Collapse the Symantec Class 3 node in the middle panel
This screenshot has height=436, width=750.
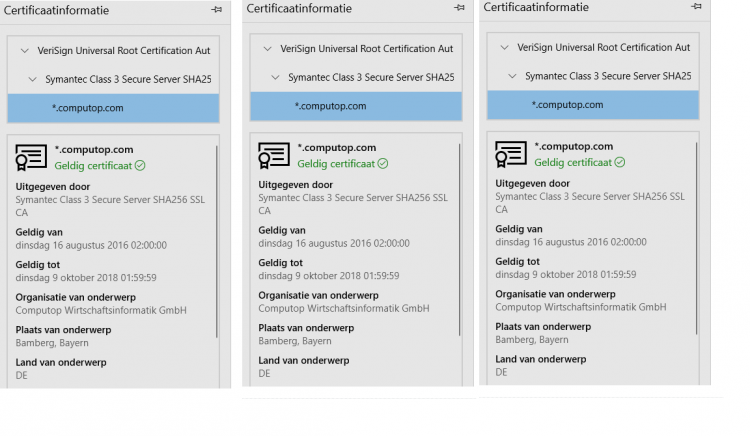276,77
